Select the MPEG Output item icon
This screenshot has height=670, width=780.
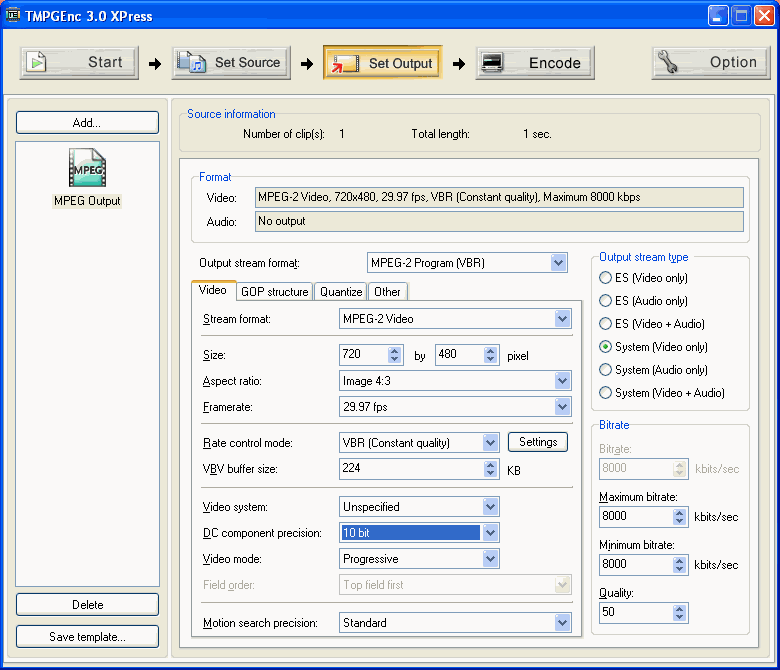(88, 168)
